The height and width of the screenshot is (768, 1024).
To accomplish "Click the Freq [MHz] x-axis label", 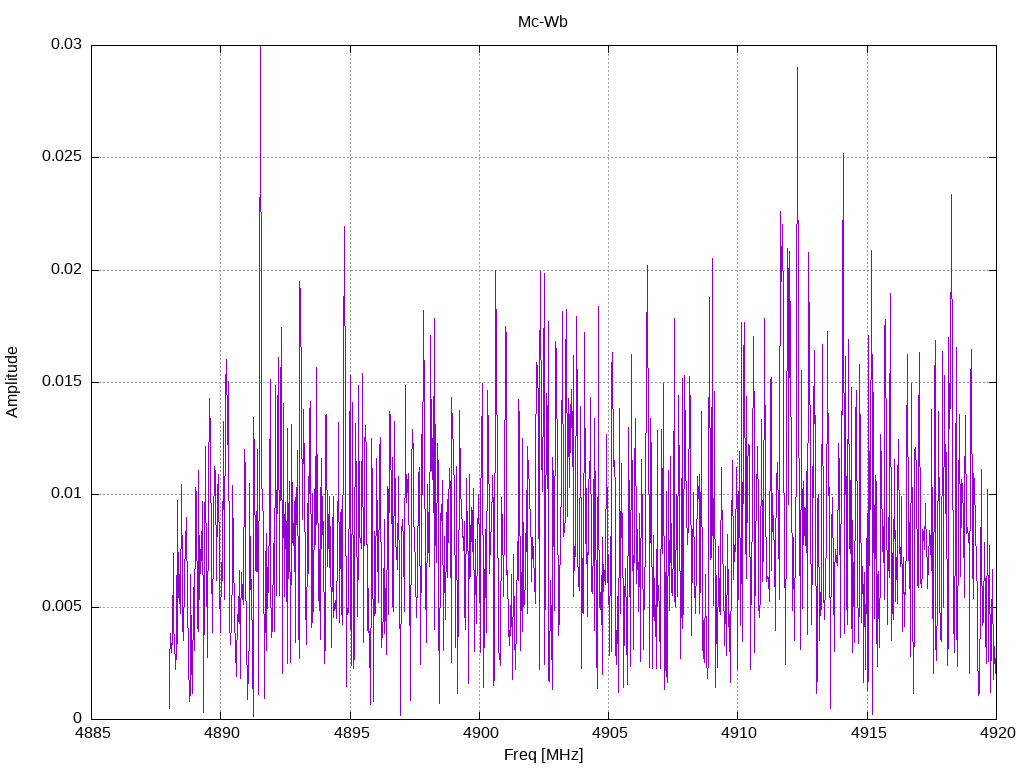I will click(543, 754).
